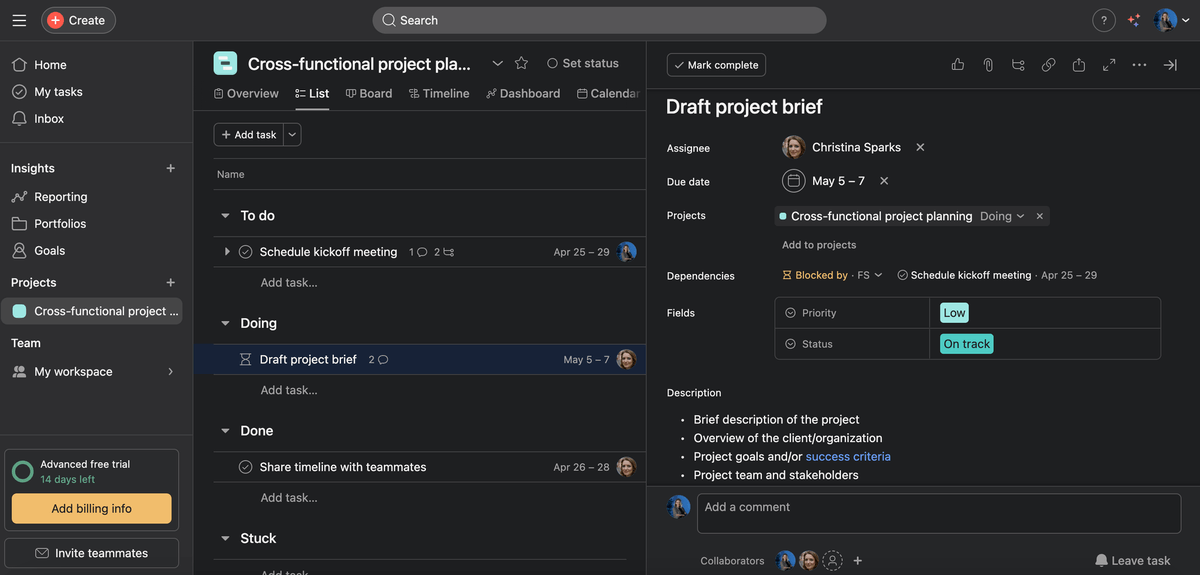The height and width of the screenshot is (575, 1200).
Task: Close details pane with arrow icon
Action: pyautogui.click(x=1170, y=65)
